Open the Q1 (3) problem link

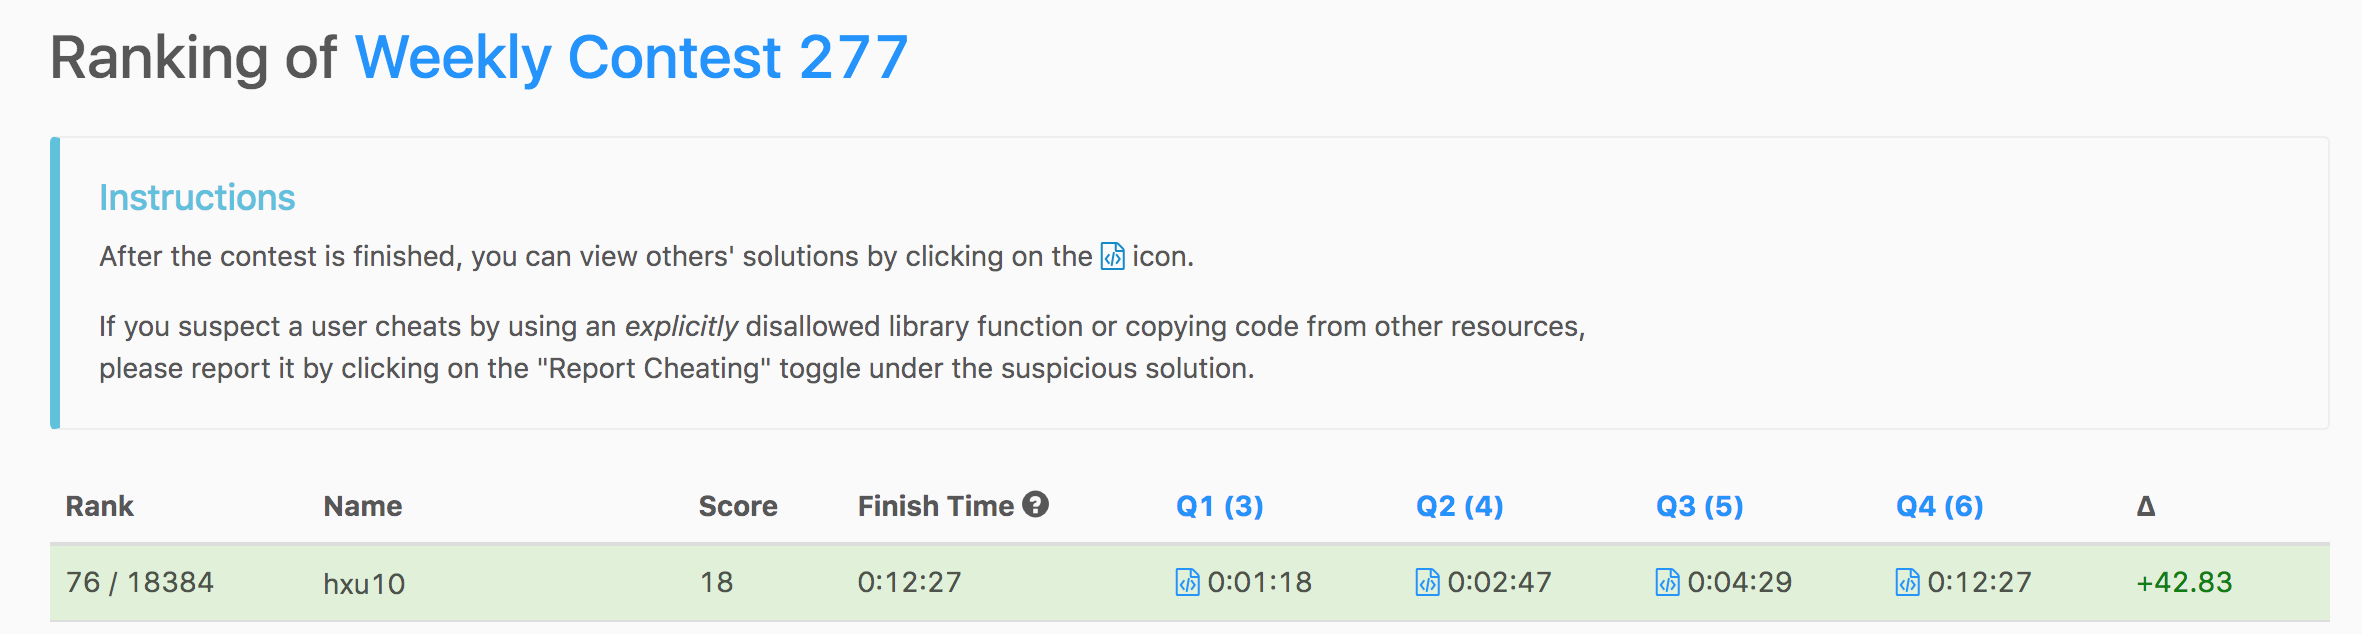pos(1219,506)
